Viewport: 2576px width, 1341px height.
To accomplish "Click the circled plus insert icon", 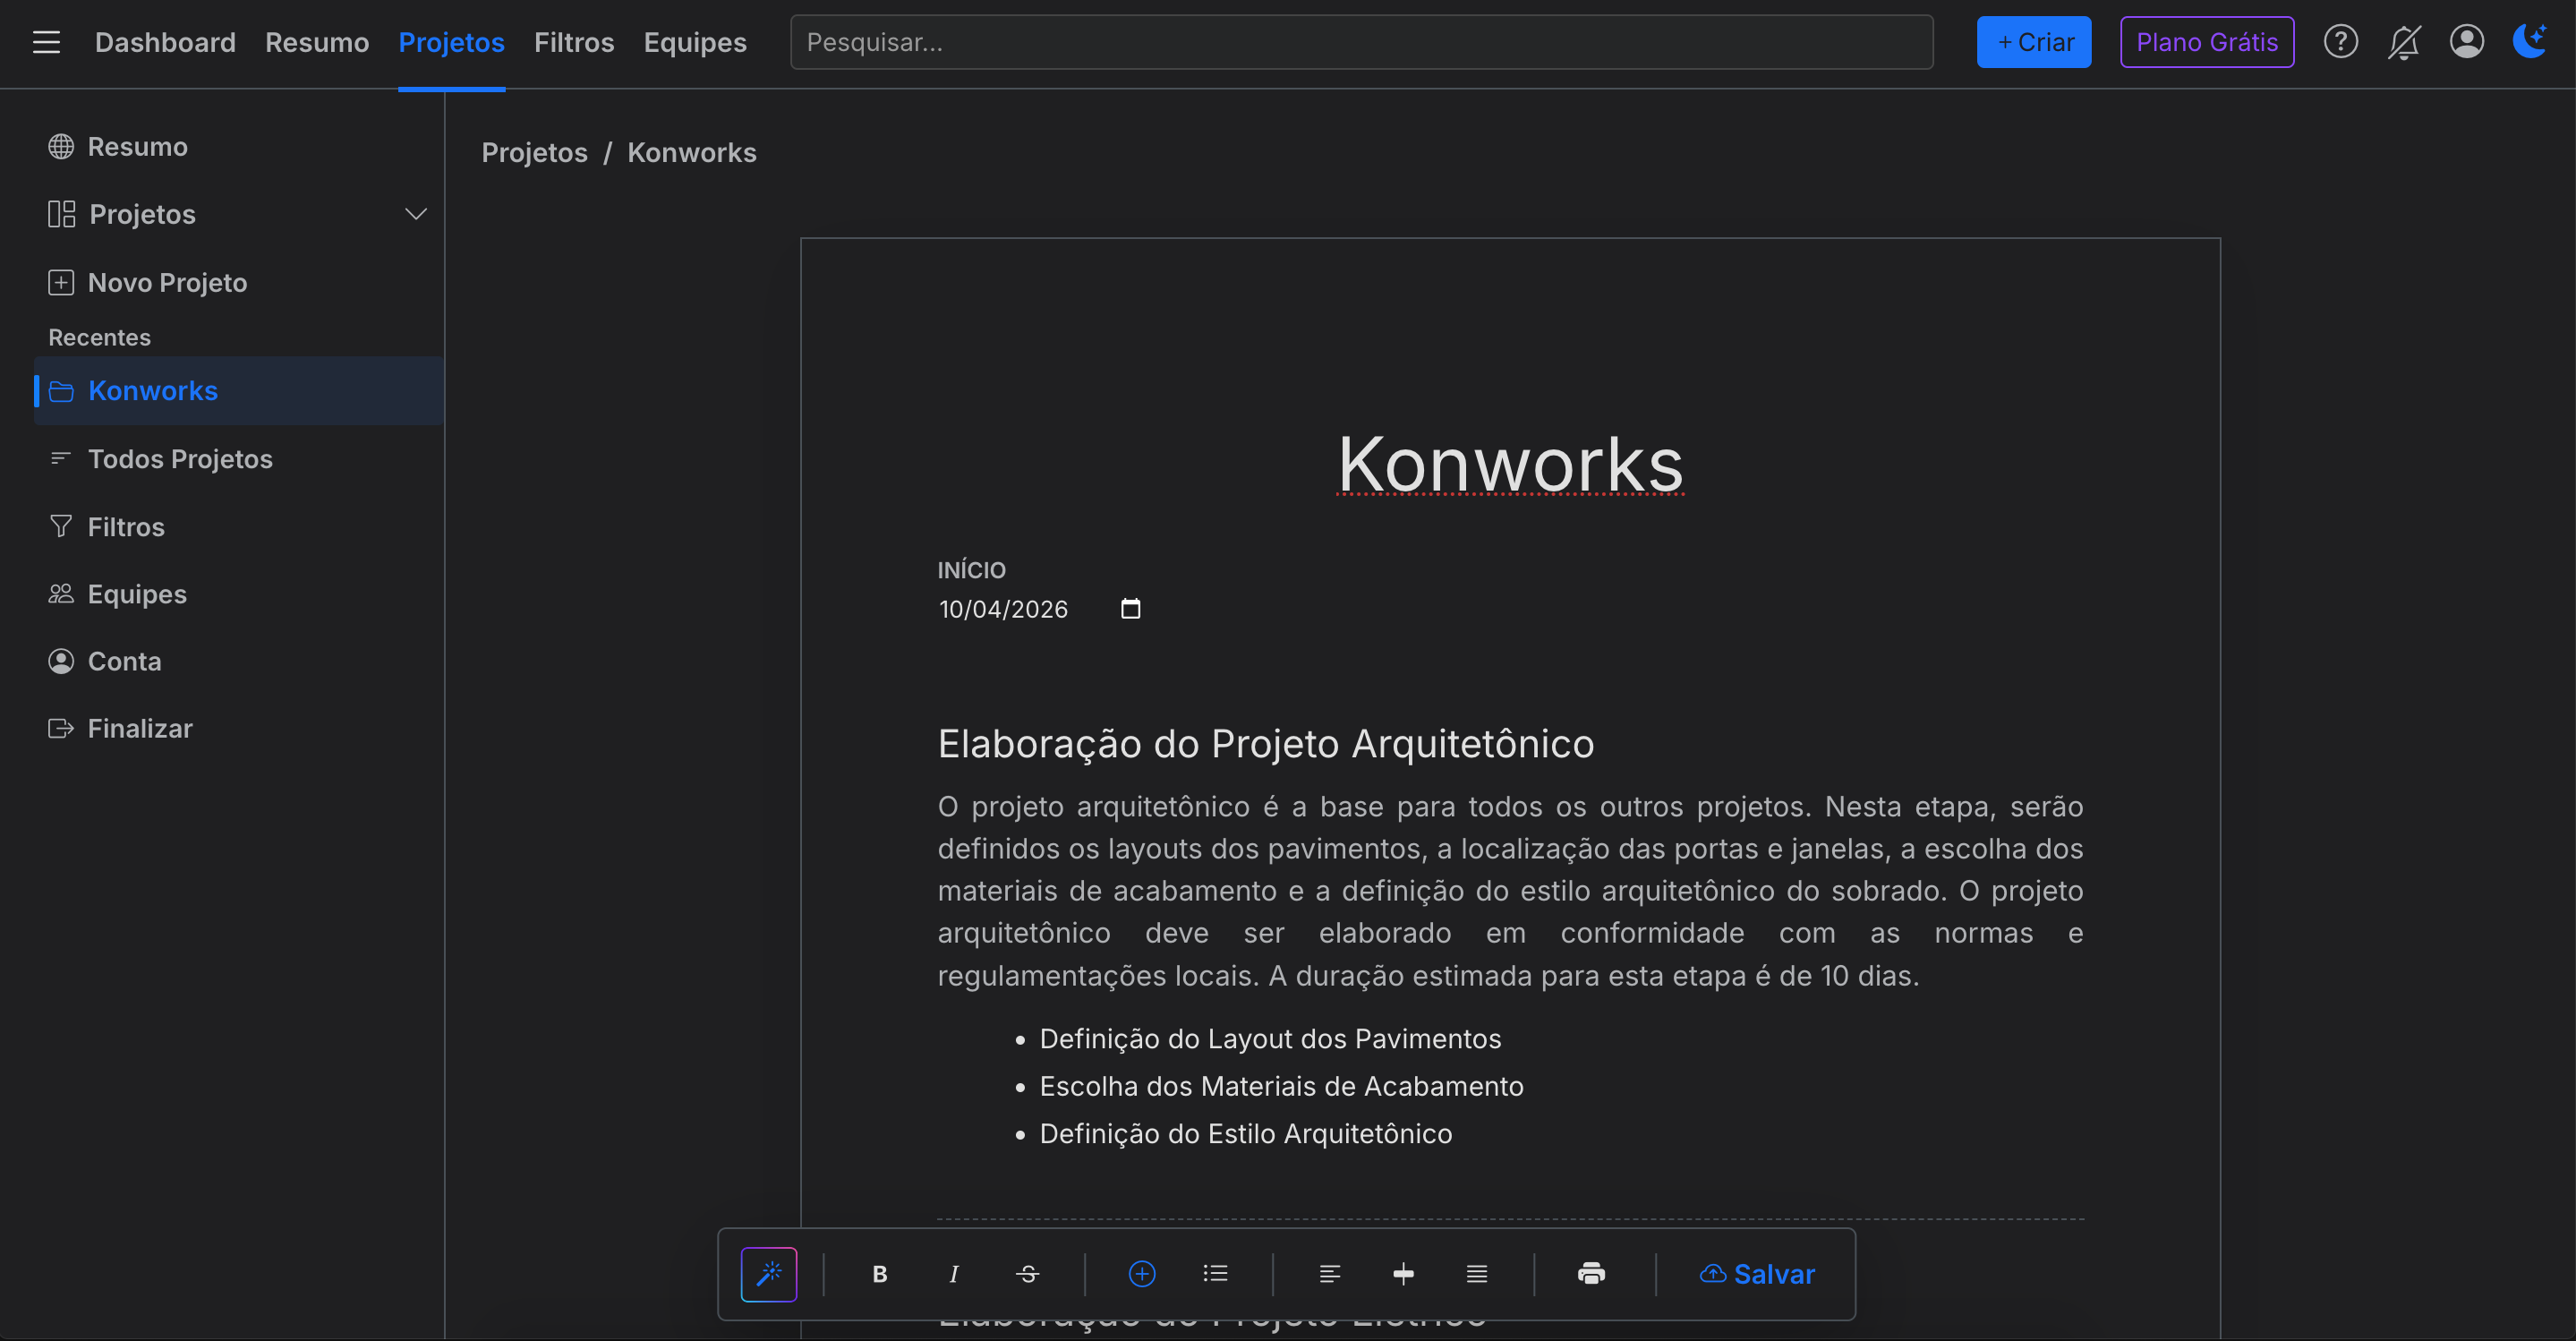I will click(1142, 1273).
